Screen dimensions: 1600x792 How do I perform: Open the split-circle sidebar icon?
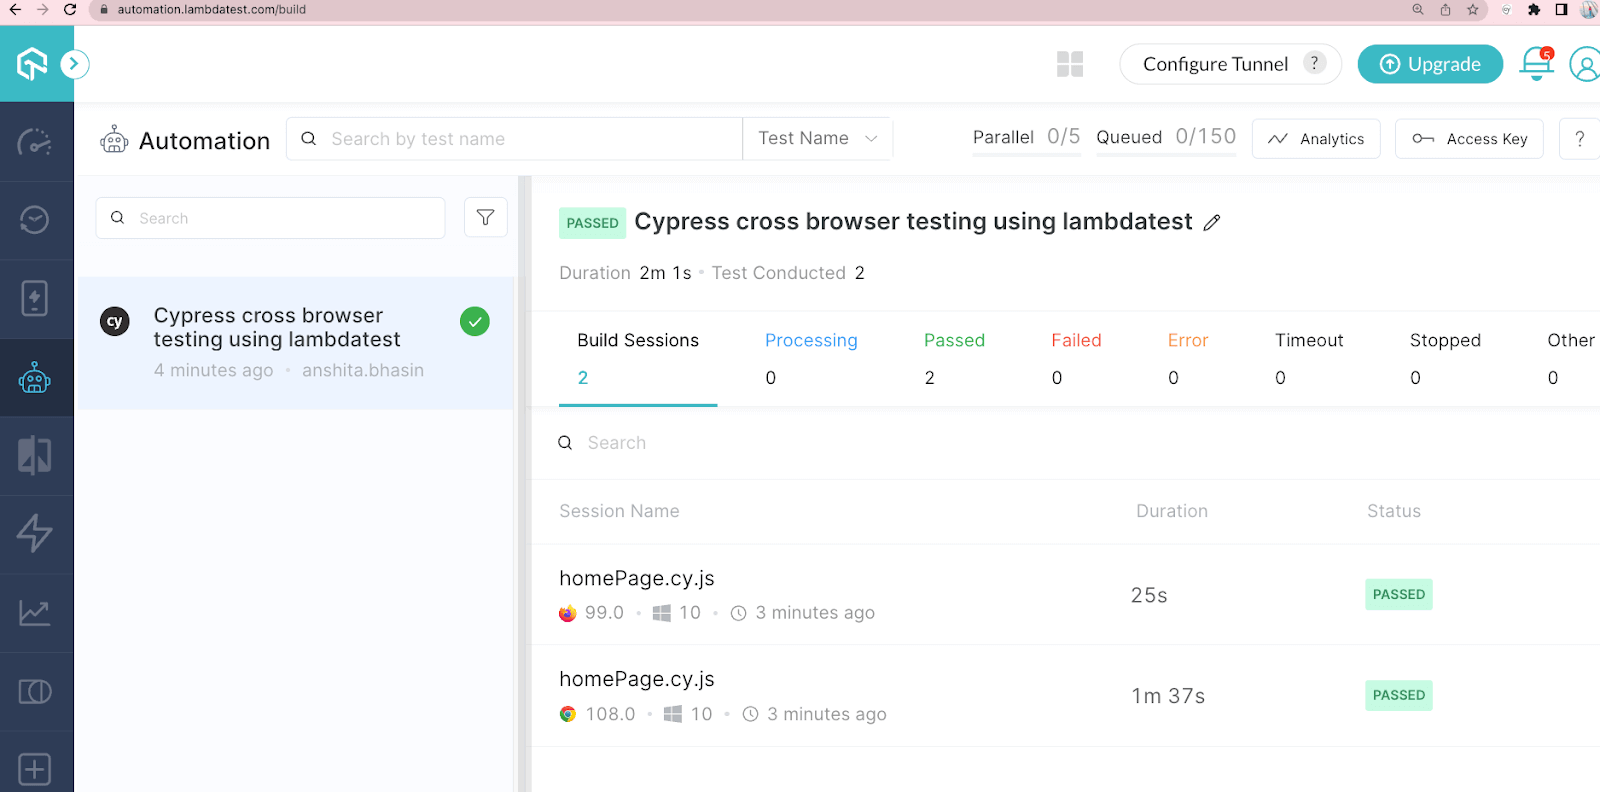click(x=35, y=691)
